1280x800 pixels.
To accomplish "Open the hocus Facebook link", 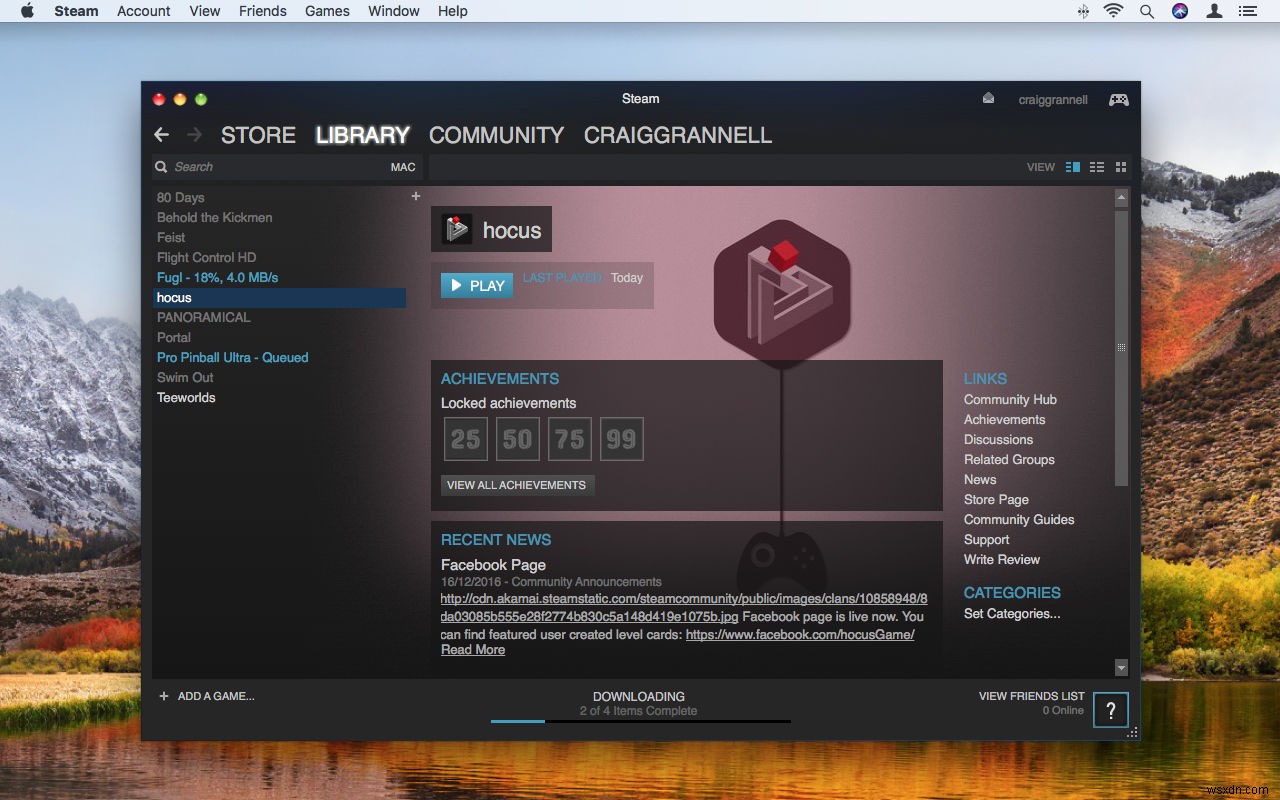I will 798,634.
